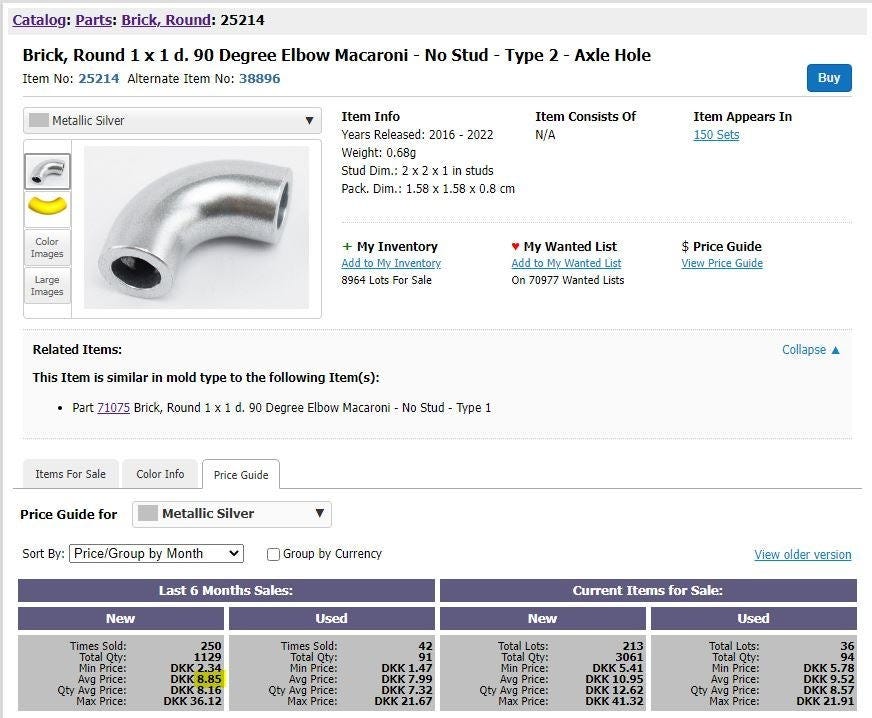Switch to the Items For Sale tab

click(70, 474)
